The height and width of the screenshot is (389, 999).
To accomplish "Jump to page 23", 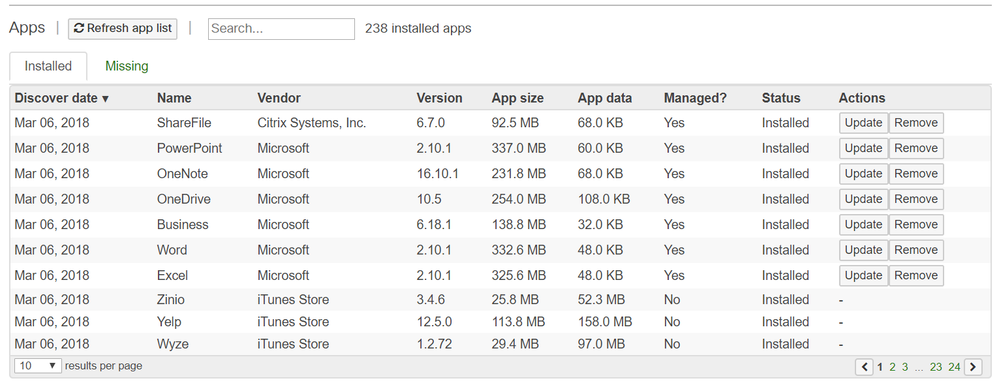I will coord(935,367).
